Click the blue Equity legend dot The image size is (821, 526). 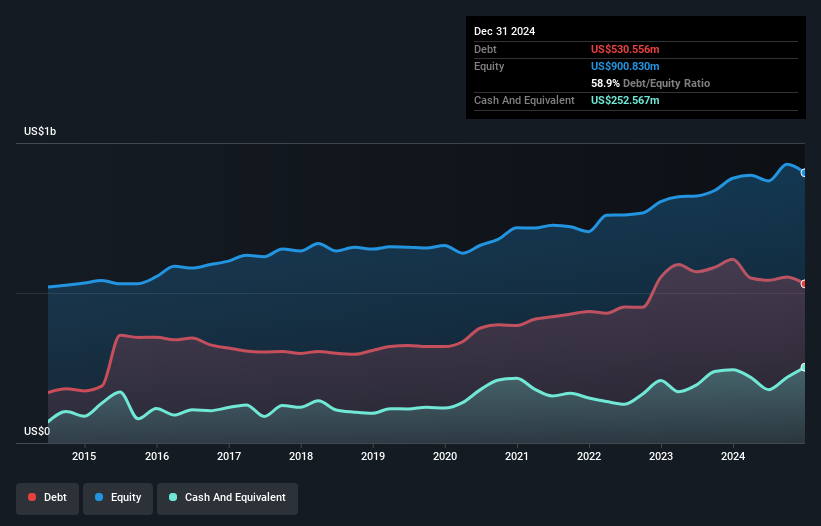(99, 497)
